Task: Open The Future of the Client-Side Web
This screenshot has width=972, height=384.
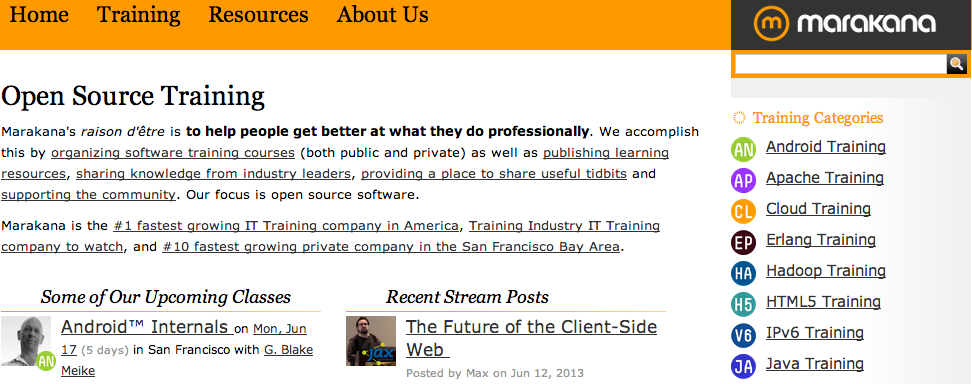Action: (531, 338)
